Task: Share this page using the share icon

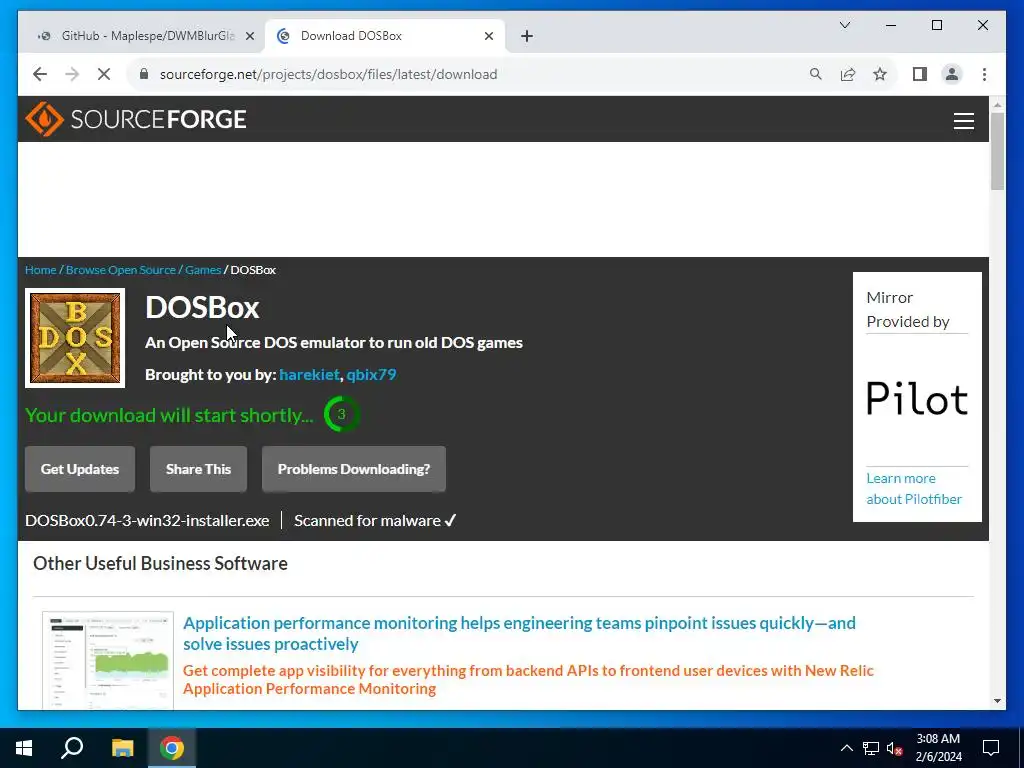Action: [x=848, y=74]
